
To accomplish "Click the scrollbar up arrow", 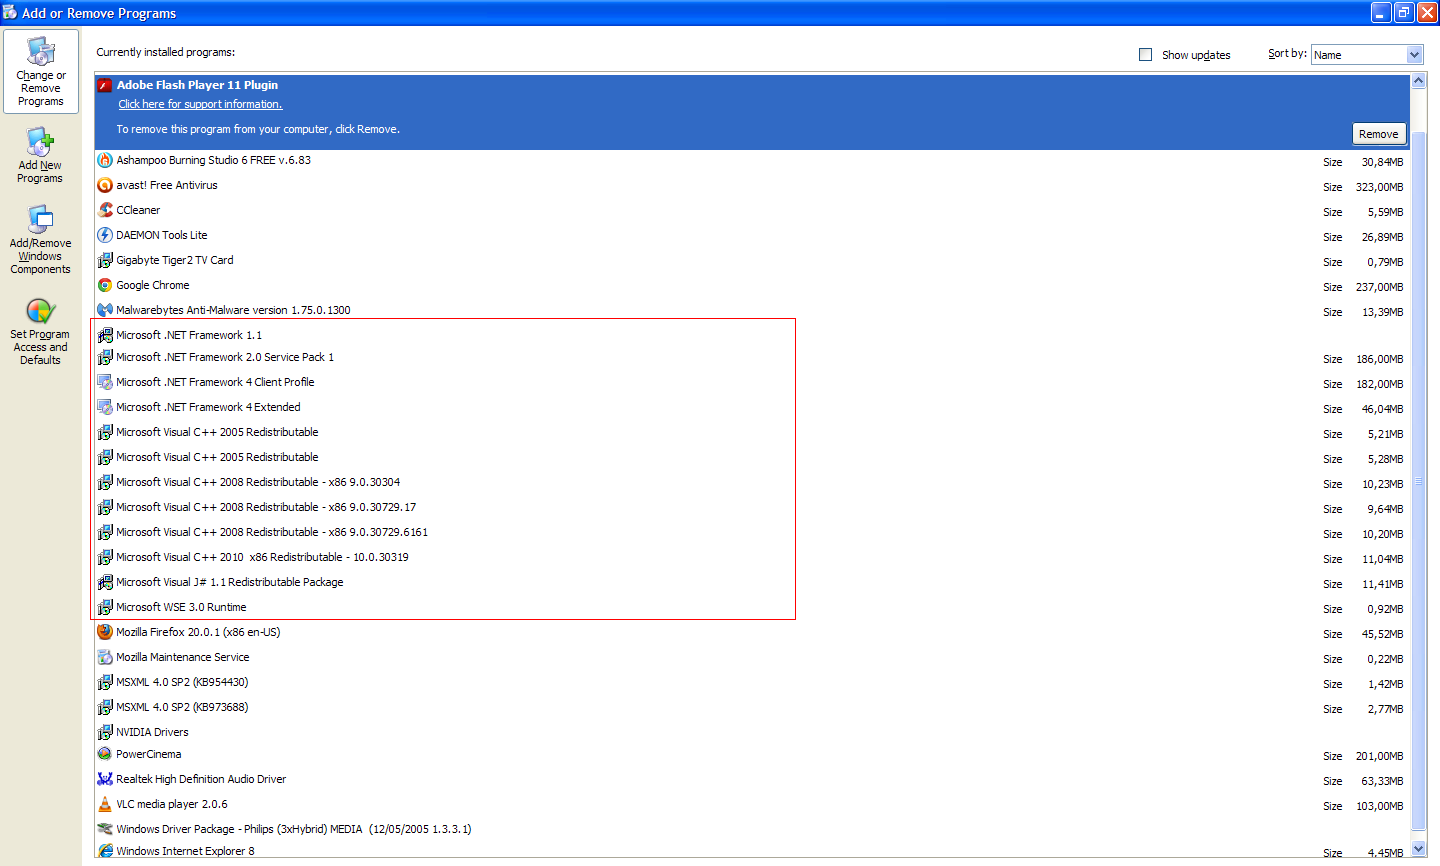I will click(x=1418, y=81).
